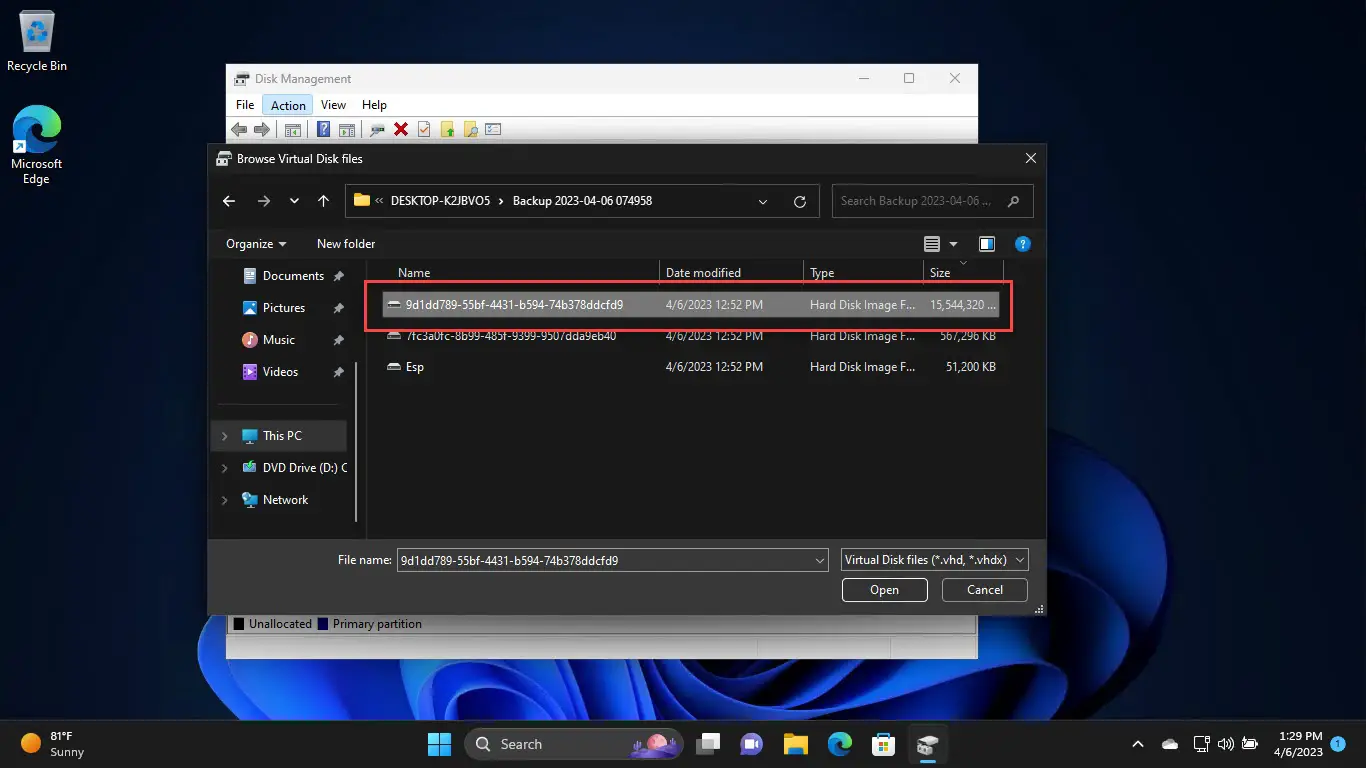Screen dimensions: 1366x768
Task: Open Microsoft Store from taskbar
Action: point(883,744)
